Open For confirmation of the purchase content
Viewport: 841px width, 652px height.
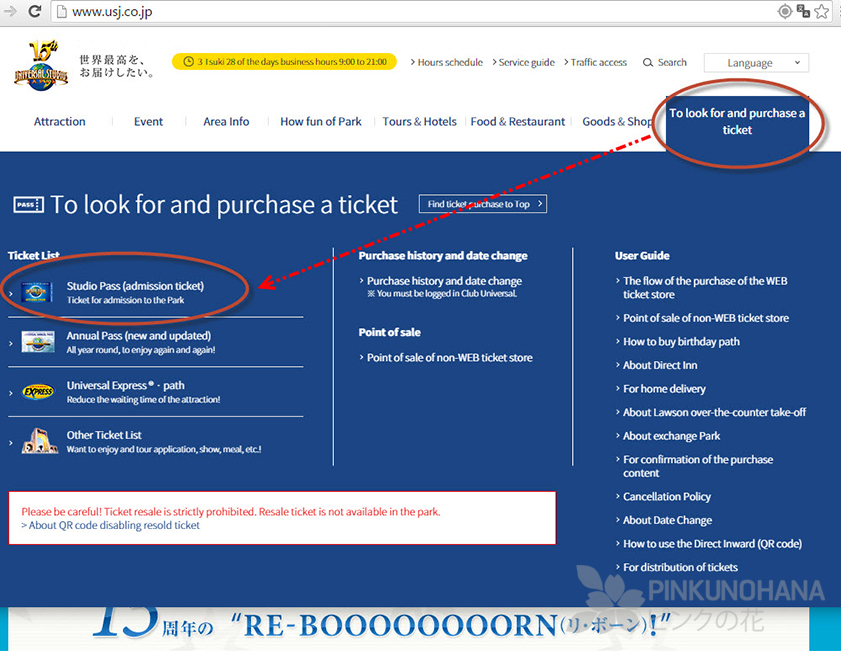[x=698, y=466]
